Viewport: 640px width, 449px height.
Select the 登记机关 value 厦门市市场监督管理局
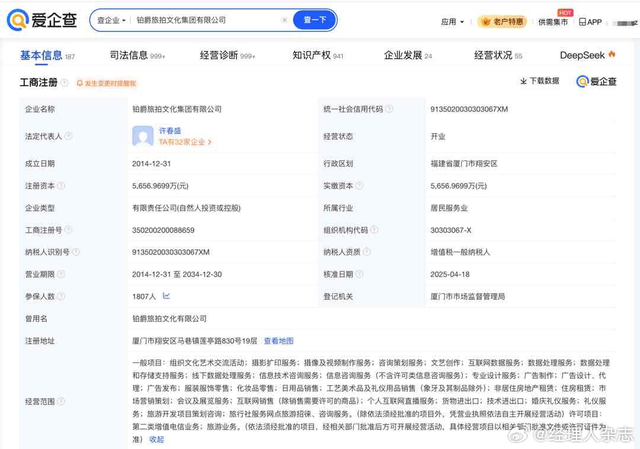(467, 296)
